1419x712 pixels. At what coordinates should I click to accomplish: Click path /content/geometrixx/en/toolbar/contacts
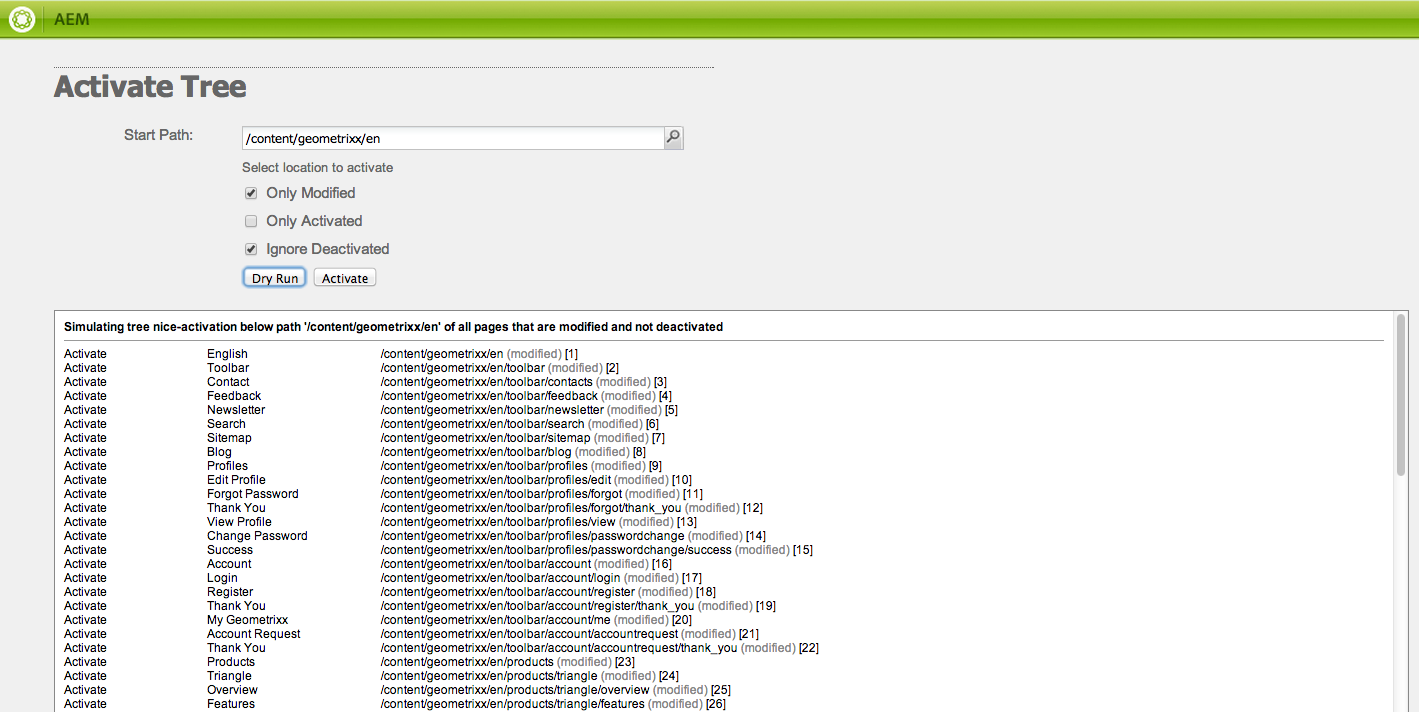click(486, 382)
